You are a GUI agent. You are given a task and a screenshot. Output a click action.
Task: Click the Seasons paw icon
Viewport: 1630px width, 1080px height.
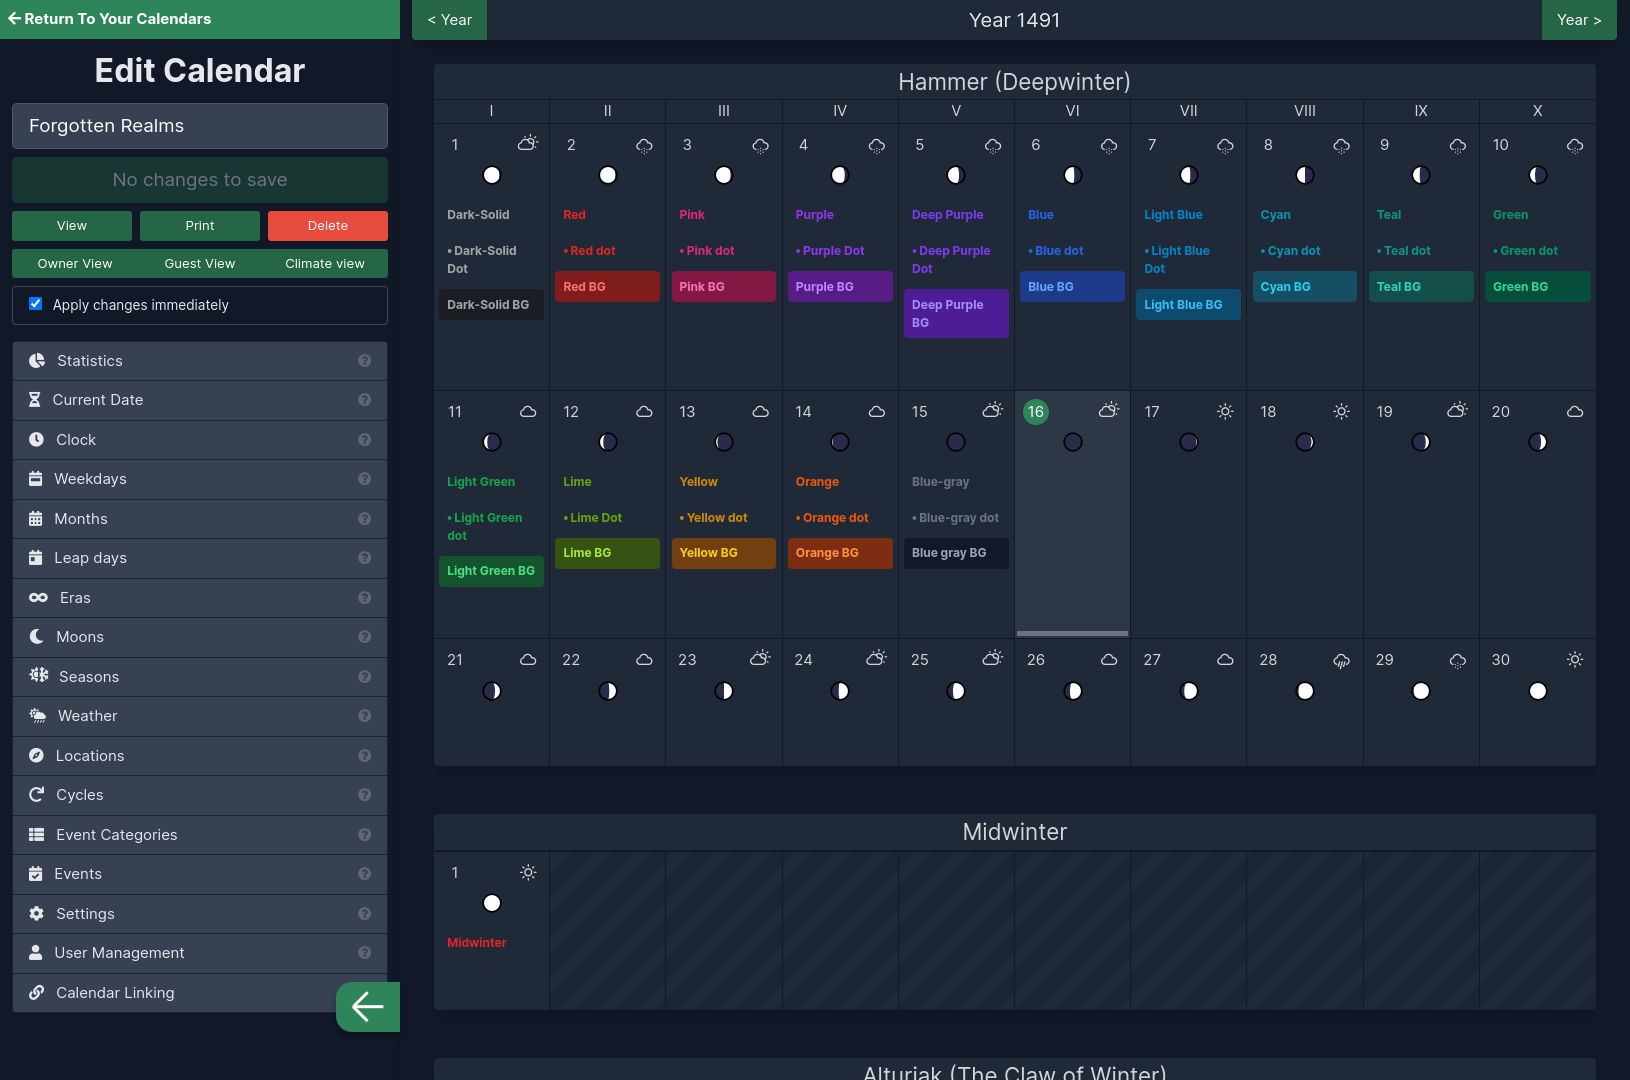coord(37,676)
